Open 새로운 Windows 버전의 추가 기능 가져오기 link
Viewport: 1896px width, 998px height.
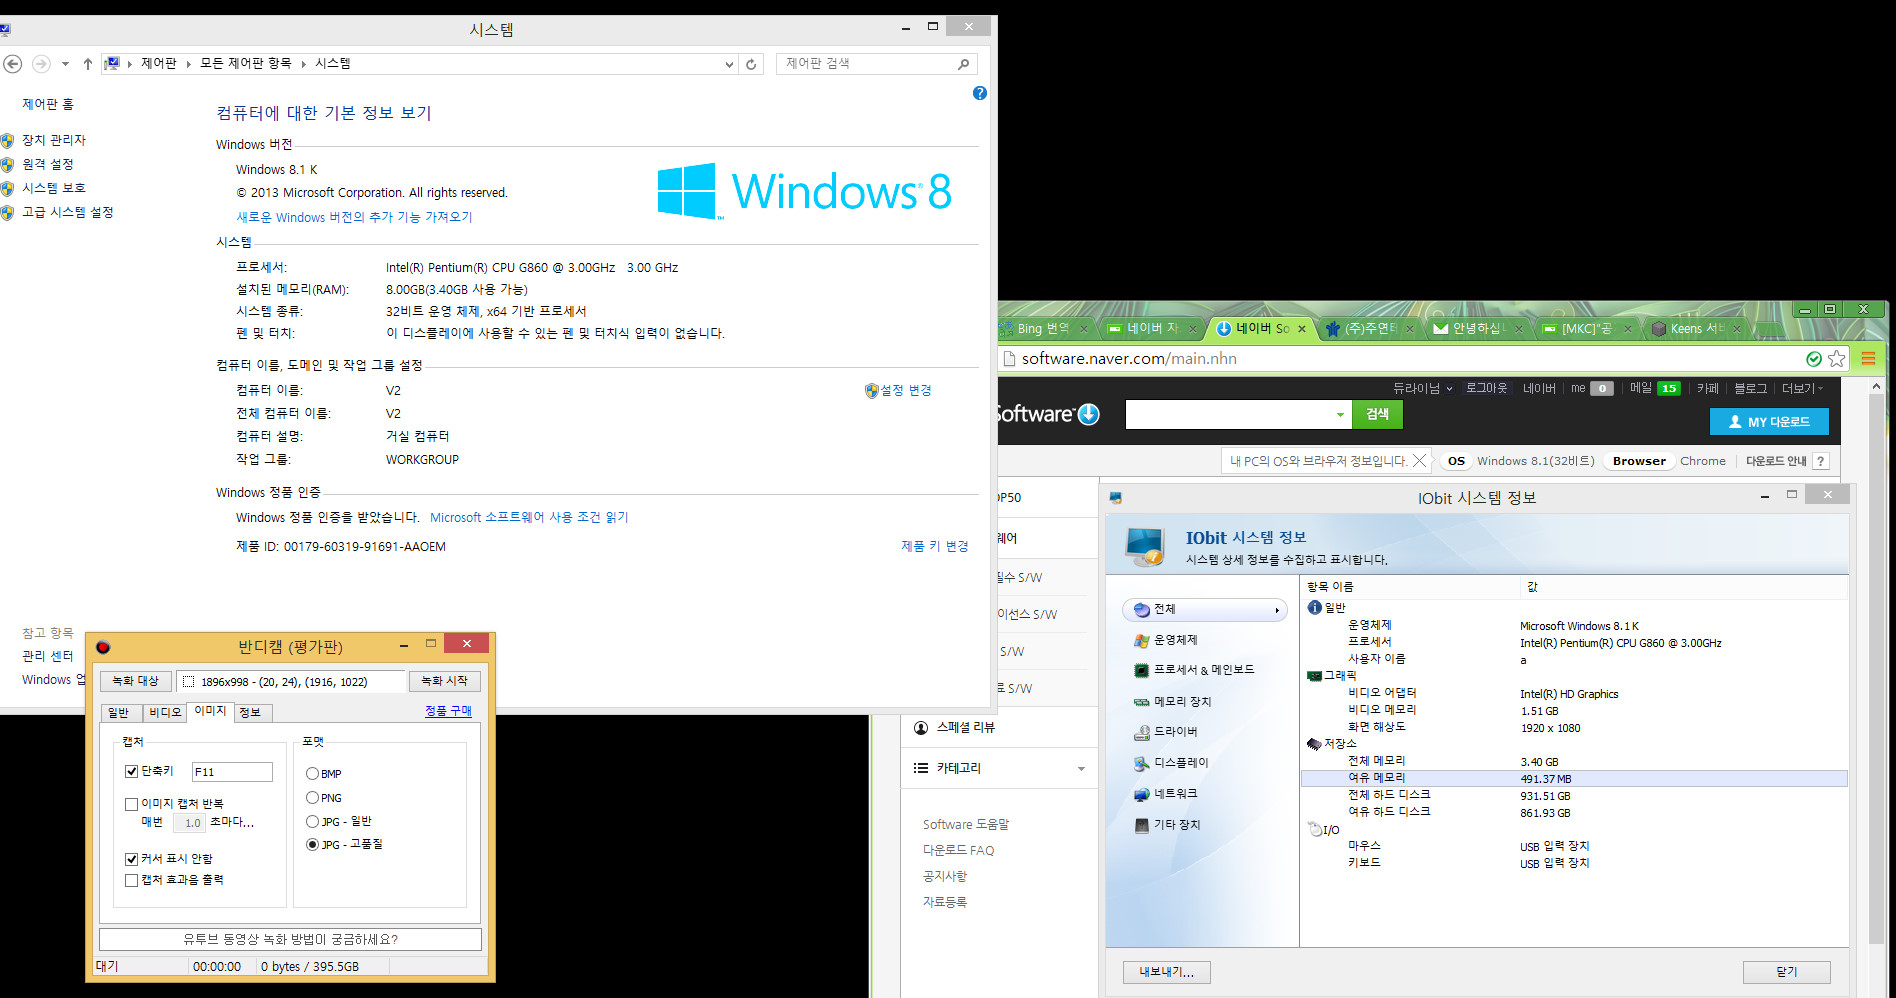click(x=354, y=217)
